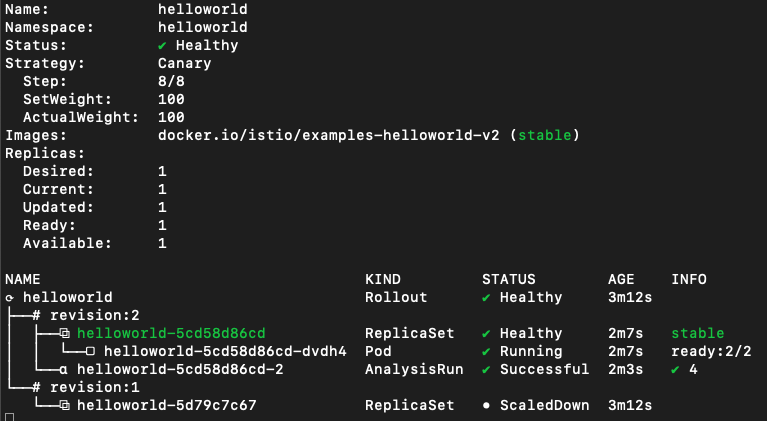This screenshot has height=421, width=767.
Task: Click the docker.io/istio/examples-helloworld-v2 image text
Action: [329, 135]
